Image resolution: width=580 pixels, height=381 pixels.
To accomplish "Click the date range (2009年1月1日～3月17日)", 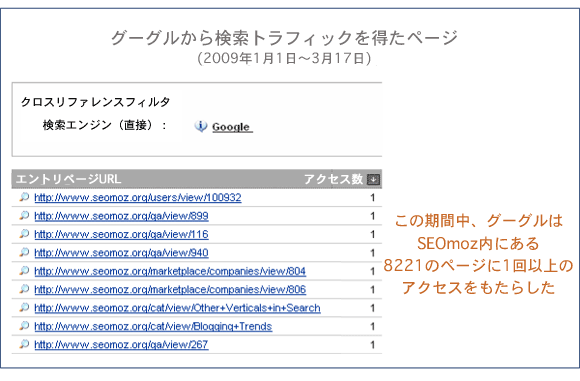I will pos(284,58).
